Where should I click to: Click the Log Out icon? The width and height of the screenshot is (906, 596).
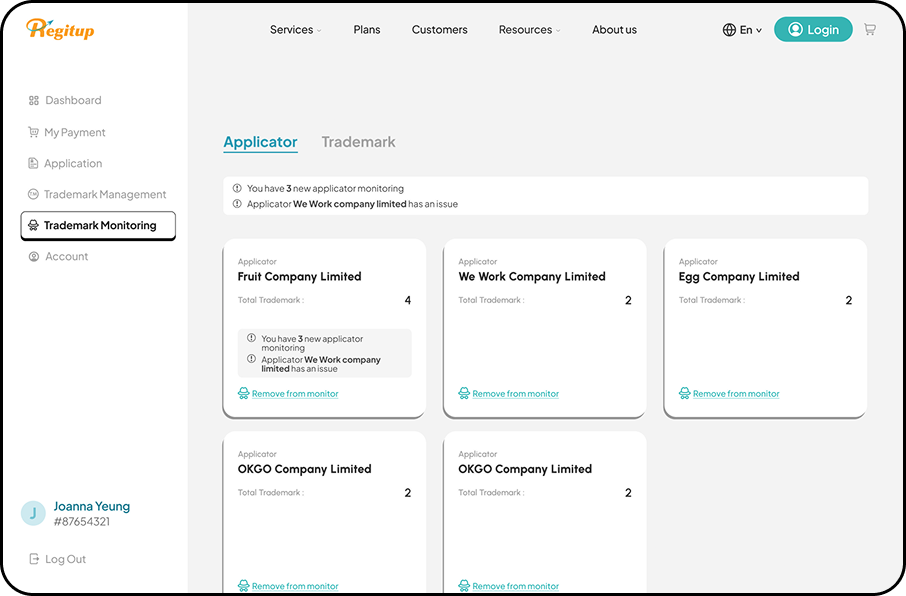(x=34, y=560)
